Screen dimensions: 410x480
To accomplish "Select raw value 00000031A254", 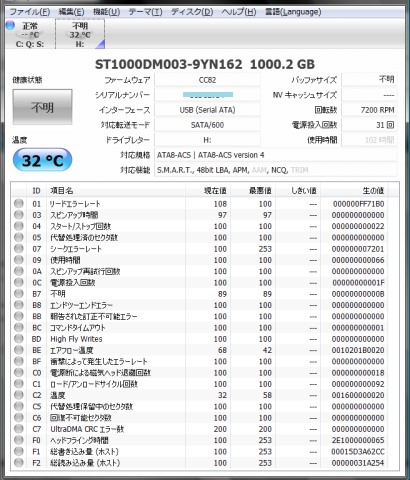I will tap(358, 463).
